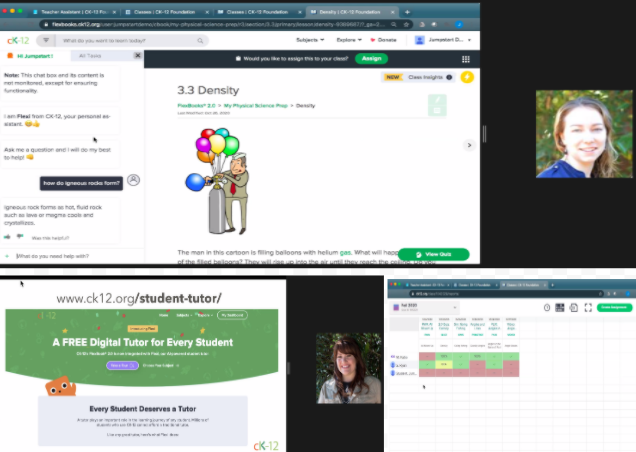The height and width of the screenshot is (452, 636).
Task: Open the Fall 2020 class dropdown in reports window
Action: (x=424, y=307)
